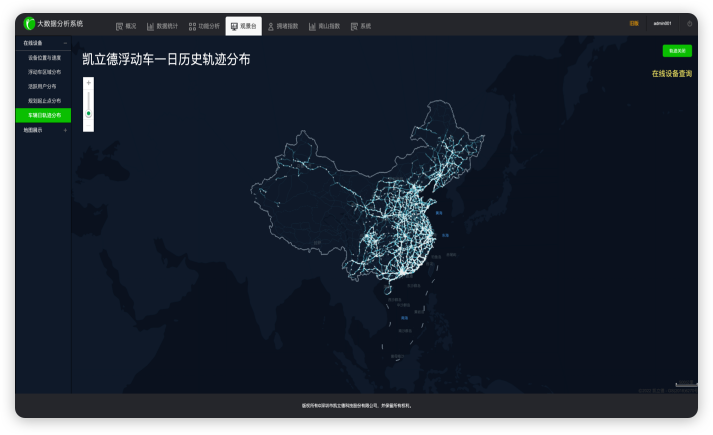
Task: Click the green 轨迹关闭 button
Action: pyautogui.click(x=676, y=50)
